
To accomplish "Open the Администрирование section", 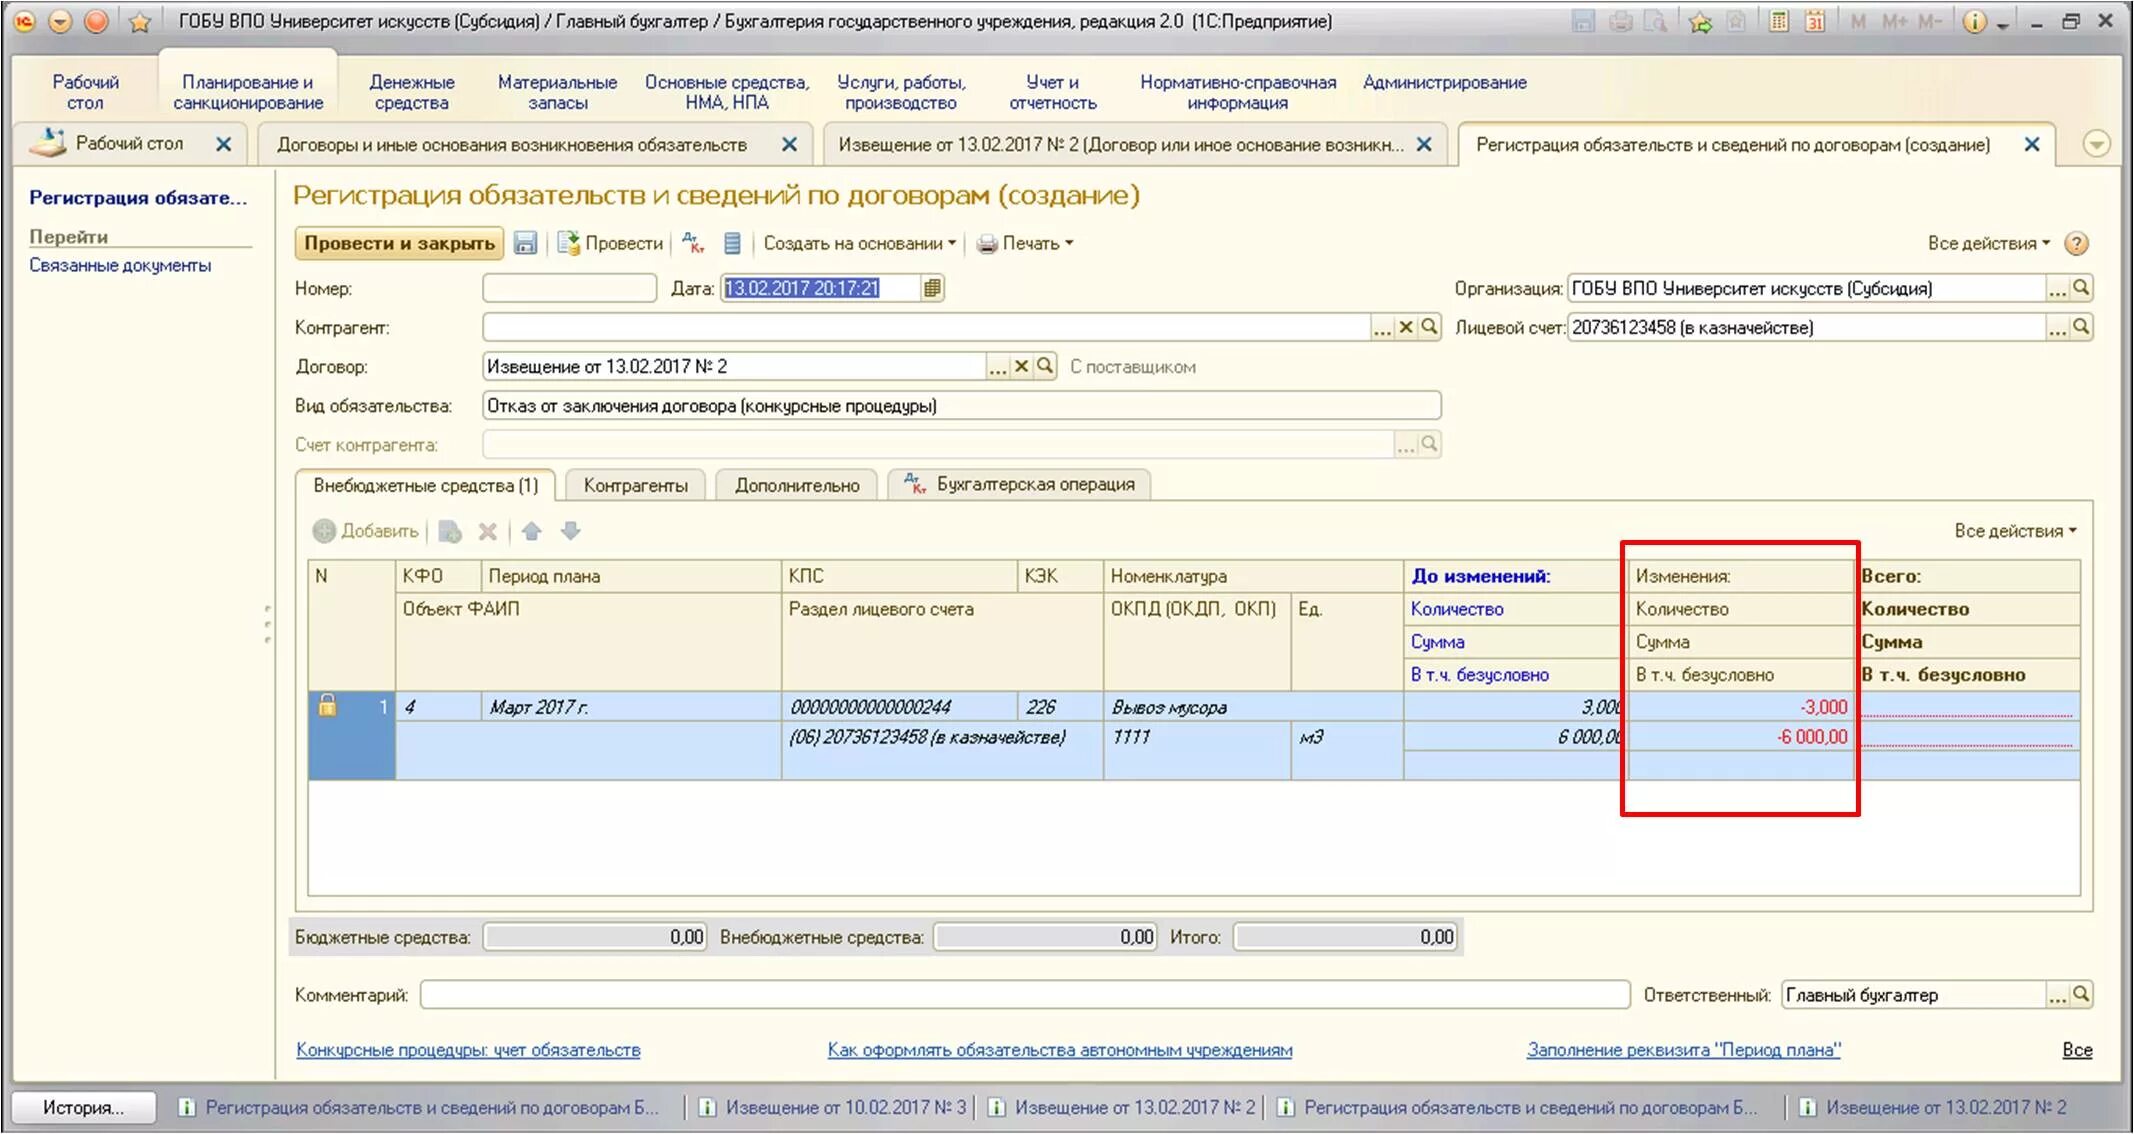I will click(1444, 82).
